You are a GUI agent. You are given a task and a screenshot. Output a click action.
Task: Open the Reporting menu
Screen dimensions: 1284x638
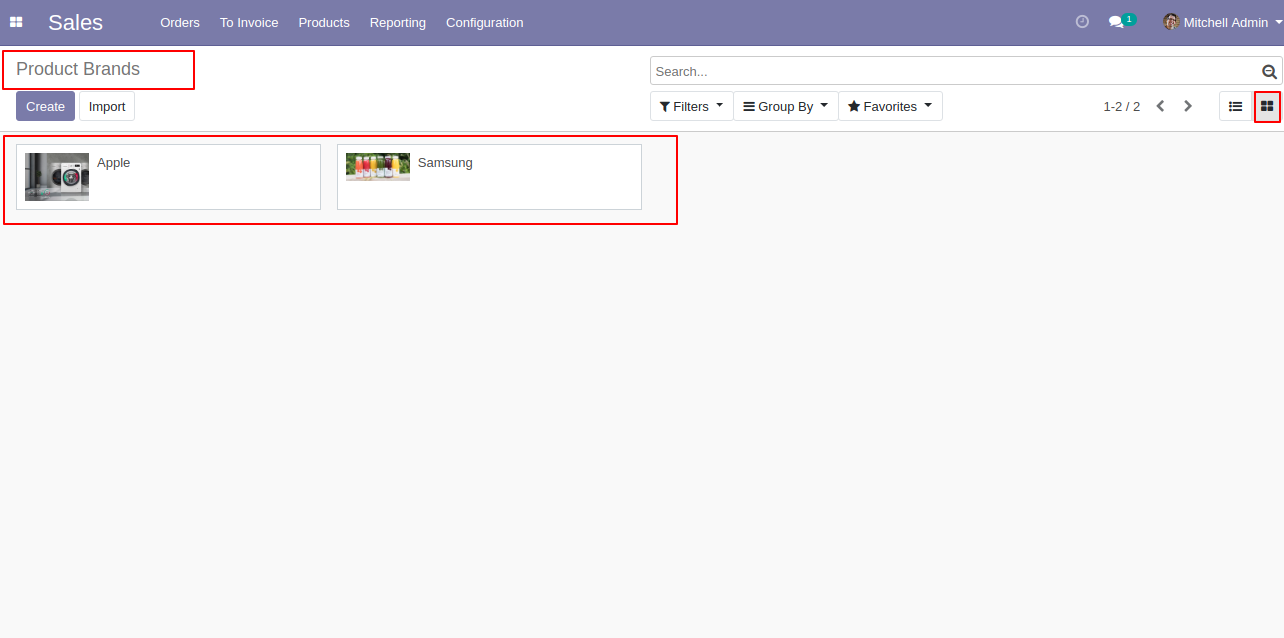(x=397, y=22)
